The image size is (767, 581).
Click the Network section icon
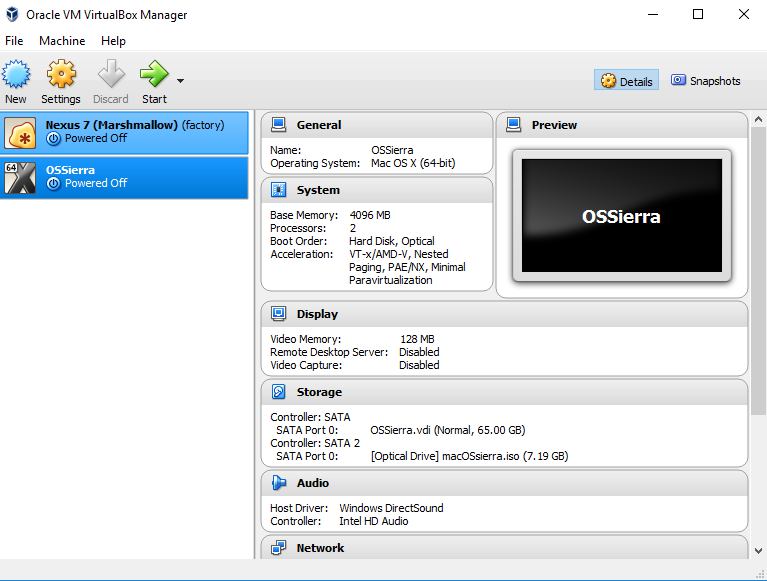pos(279,548)
